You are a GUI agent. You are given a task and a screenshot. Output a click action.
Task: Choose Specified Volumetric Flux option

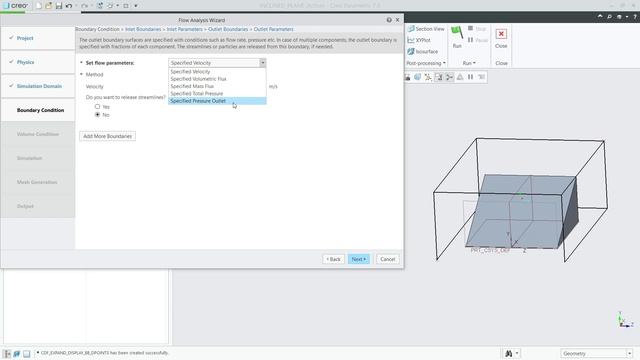217,79
